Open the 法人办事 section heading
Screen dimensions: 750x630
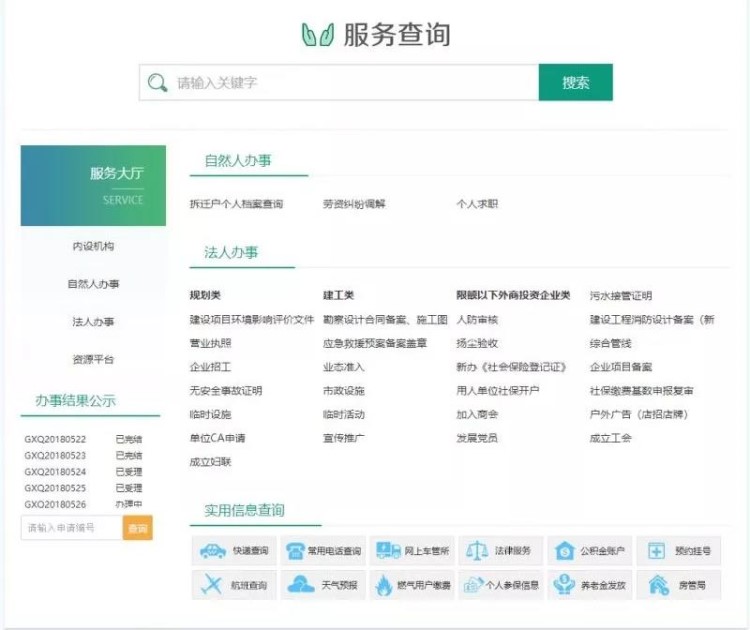coord(231,253)
